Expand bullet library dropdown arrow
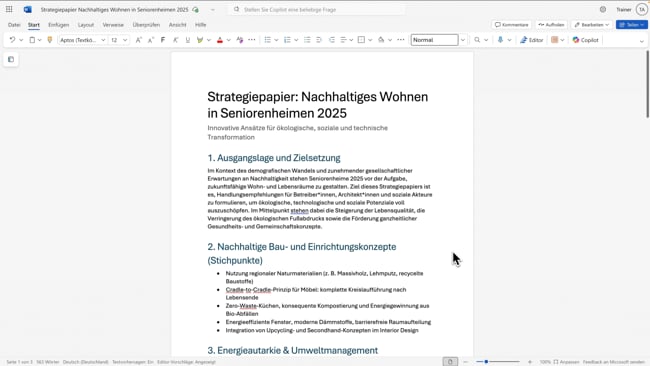Viewport: 650px width, 366px height. [x=276, y=40]
